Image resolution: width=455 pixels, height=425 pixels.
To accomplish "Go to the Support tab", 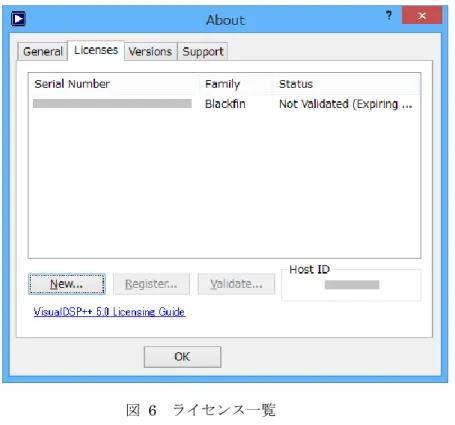I will [203, 52].
